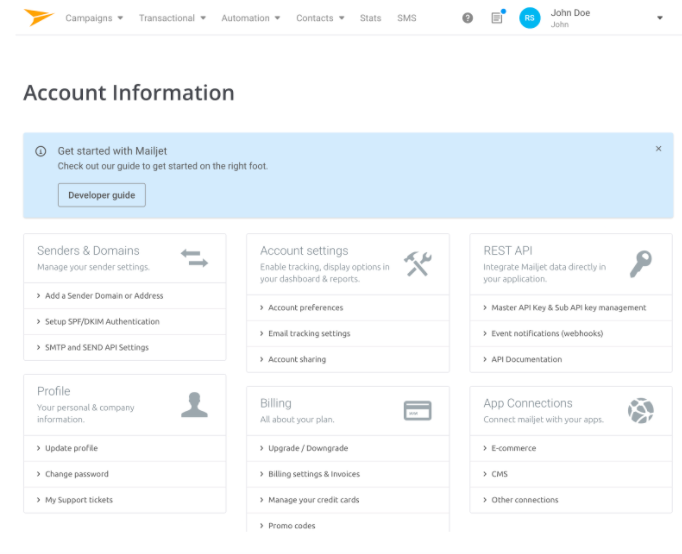
Task: Click the Developer guide button
Action: pyautogui.click(x=101, y=195)
